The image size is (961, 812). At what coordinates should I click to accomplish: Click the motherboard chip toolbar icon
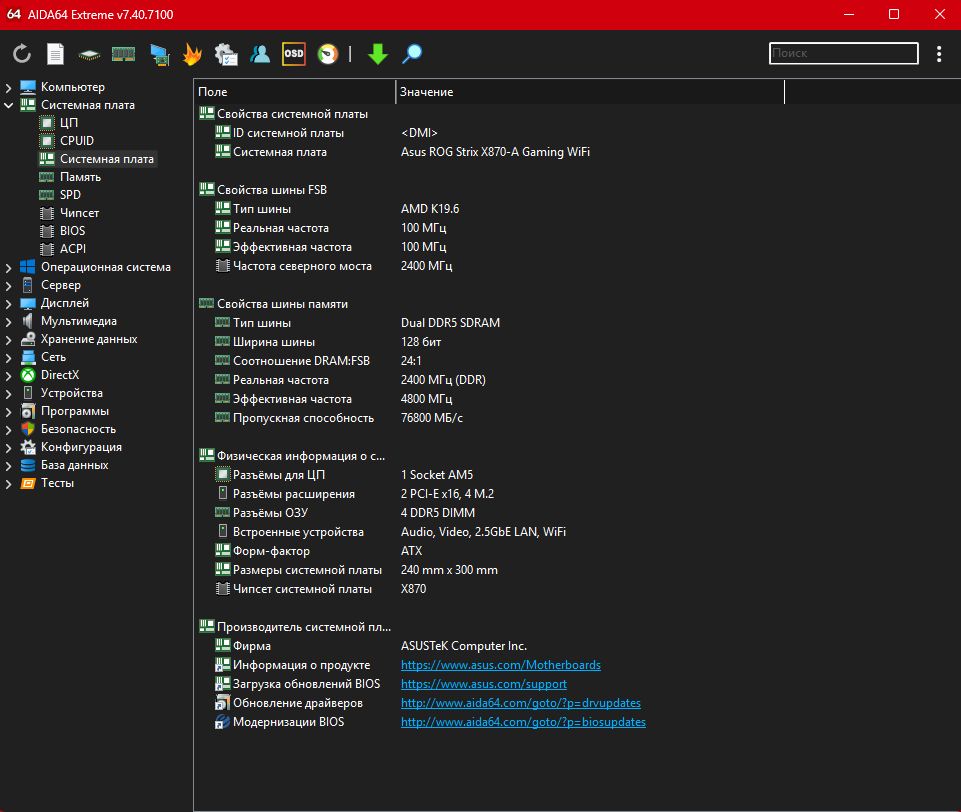click(x=89, y=55)
